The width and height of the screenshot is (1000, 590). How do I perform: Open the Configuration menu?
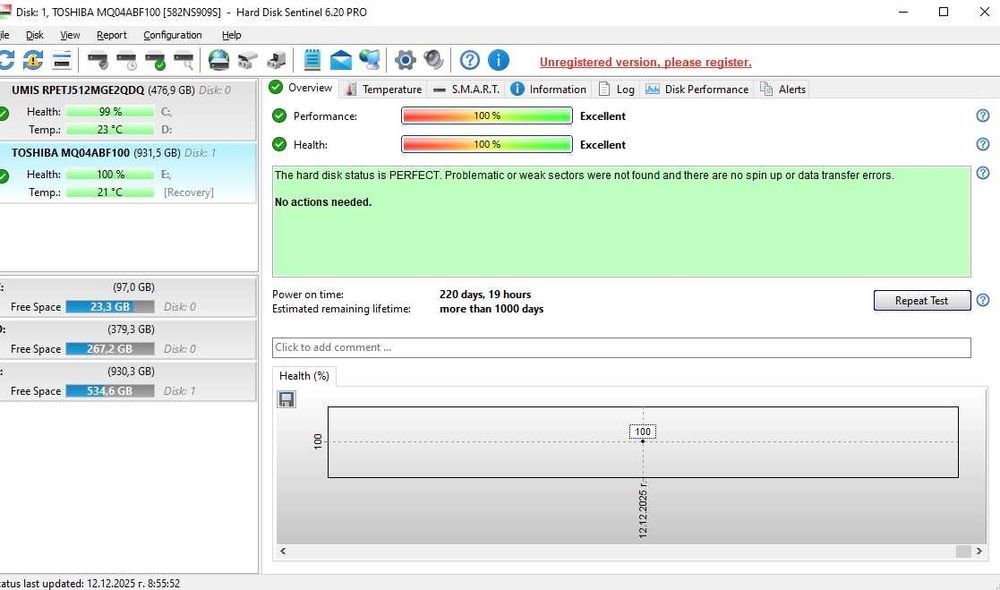172,35
